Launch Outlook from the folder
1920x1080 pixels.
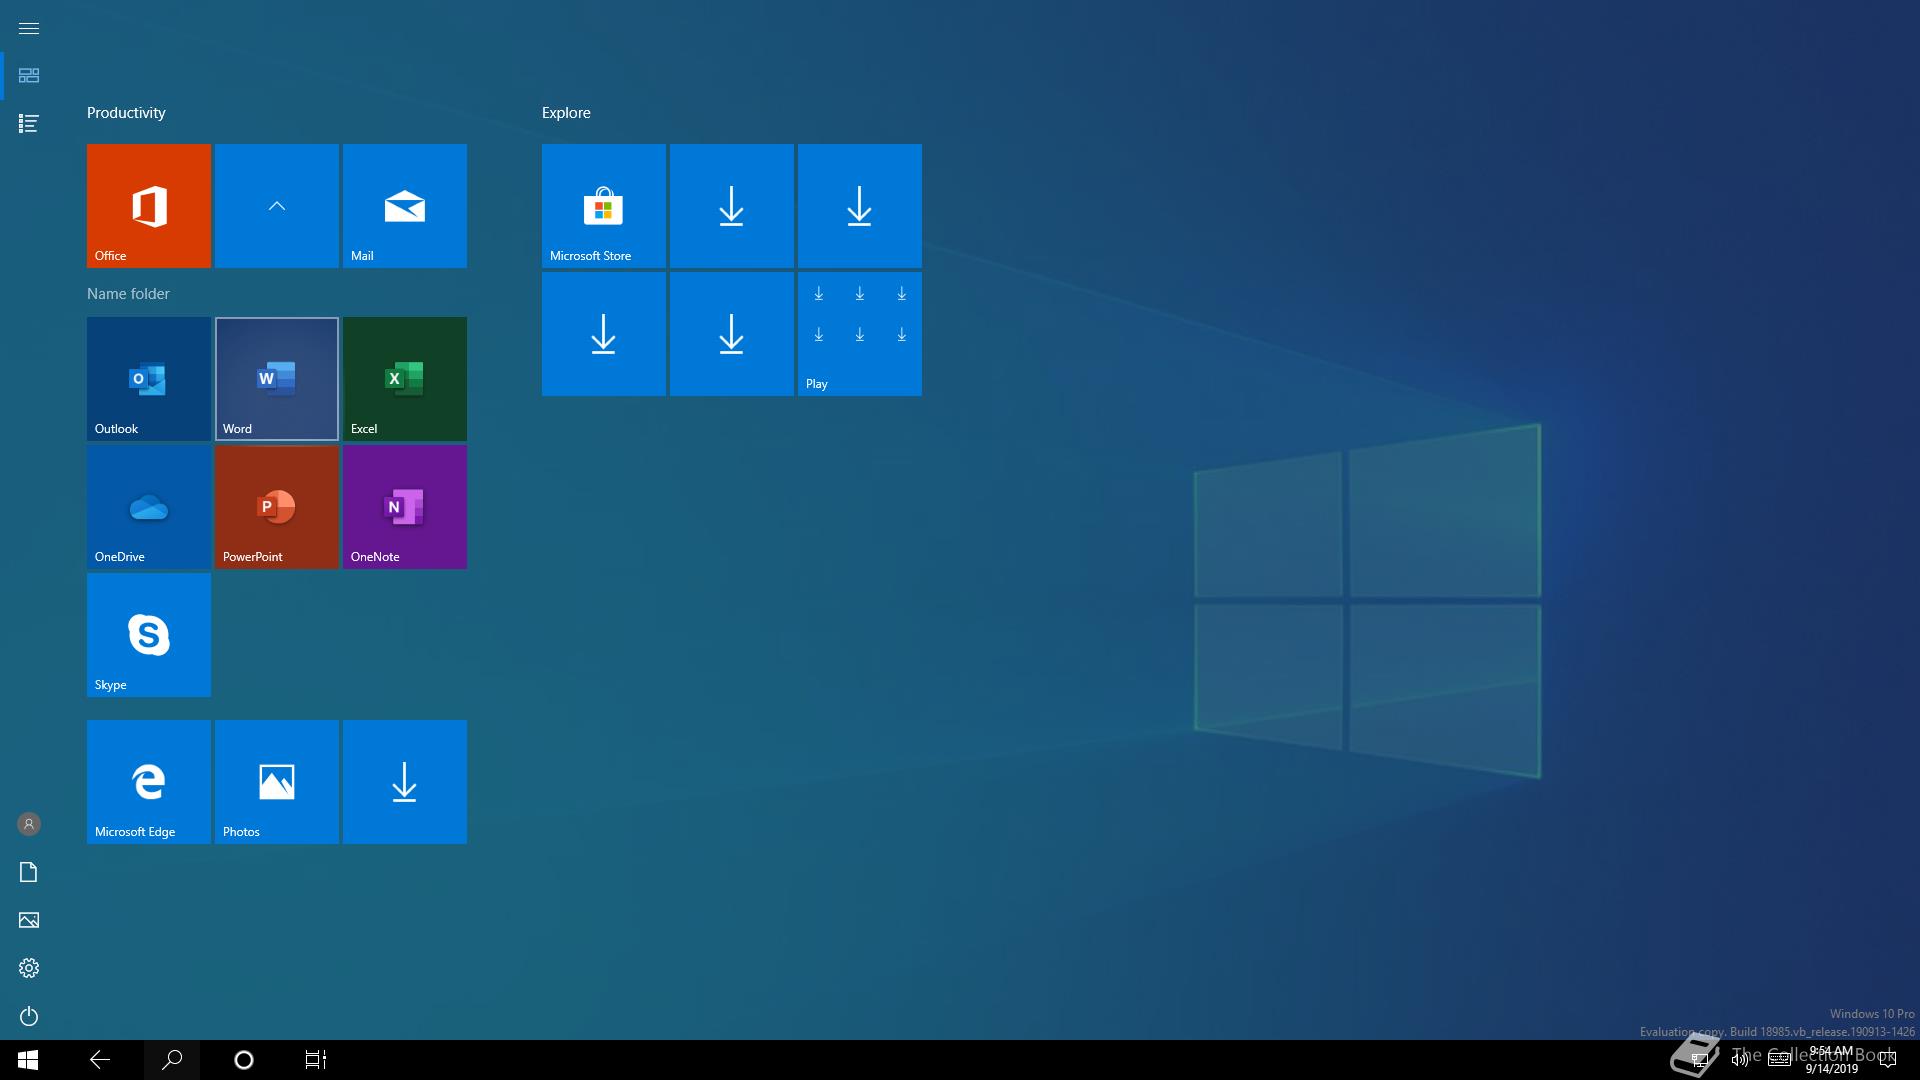pyautogui.click(x=148, y=379)
